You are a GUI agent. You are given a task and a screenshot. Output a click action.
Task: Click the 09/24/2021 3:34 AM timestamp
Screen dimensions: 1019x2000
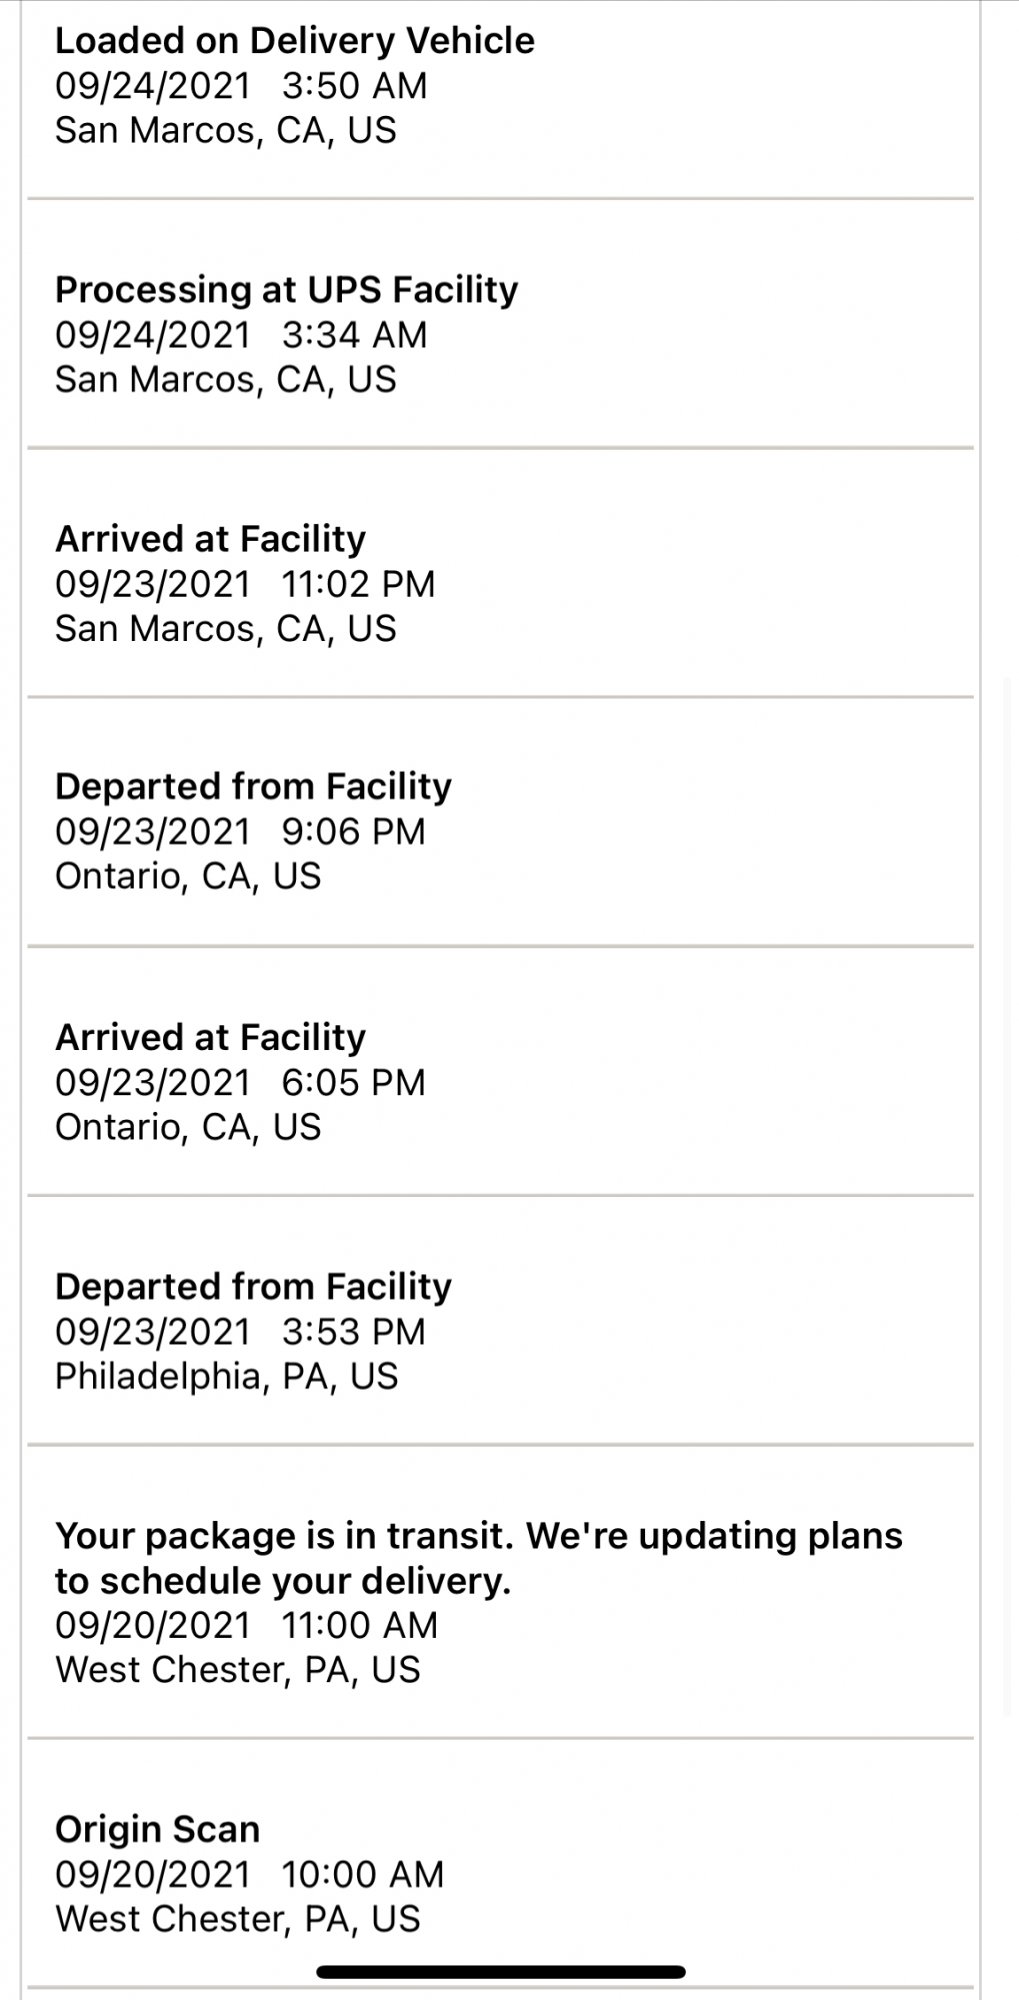(241, 335)
